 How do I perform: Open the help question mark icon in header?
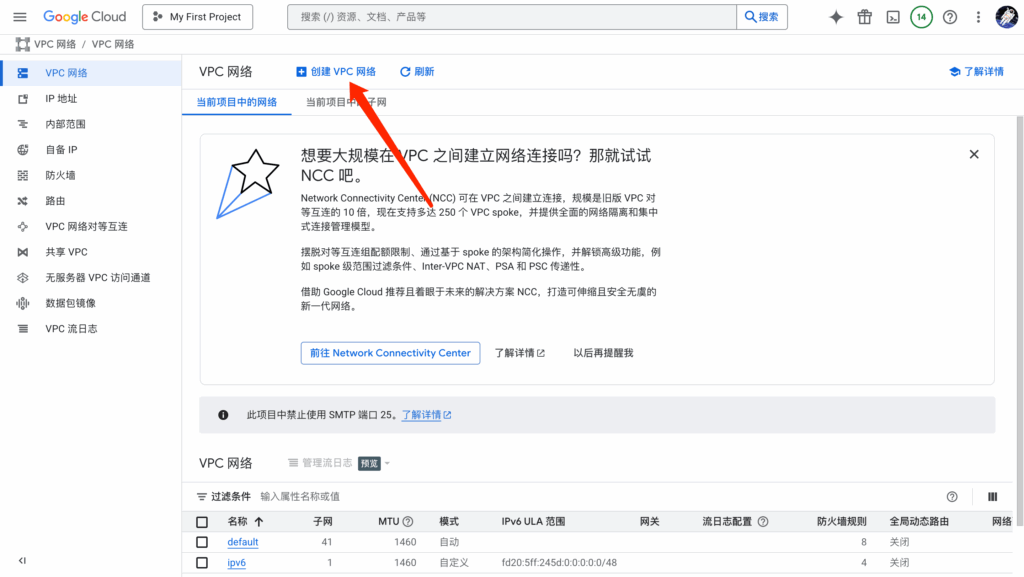tap(950, 17)
